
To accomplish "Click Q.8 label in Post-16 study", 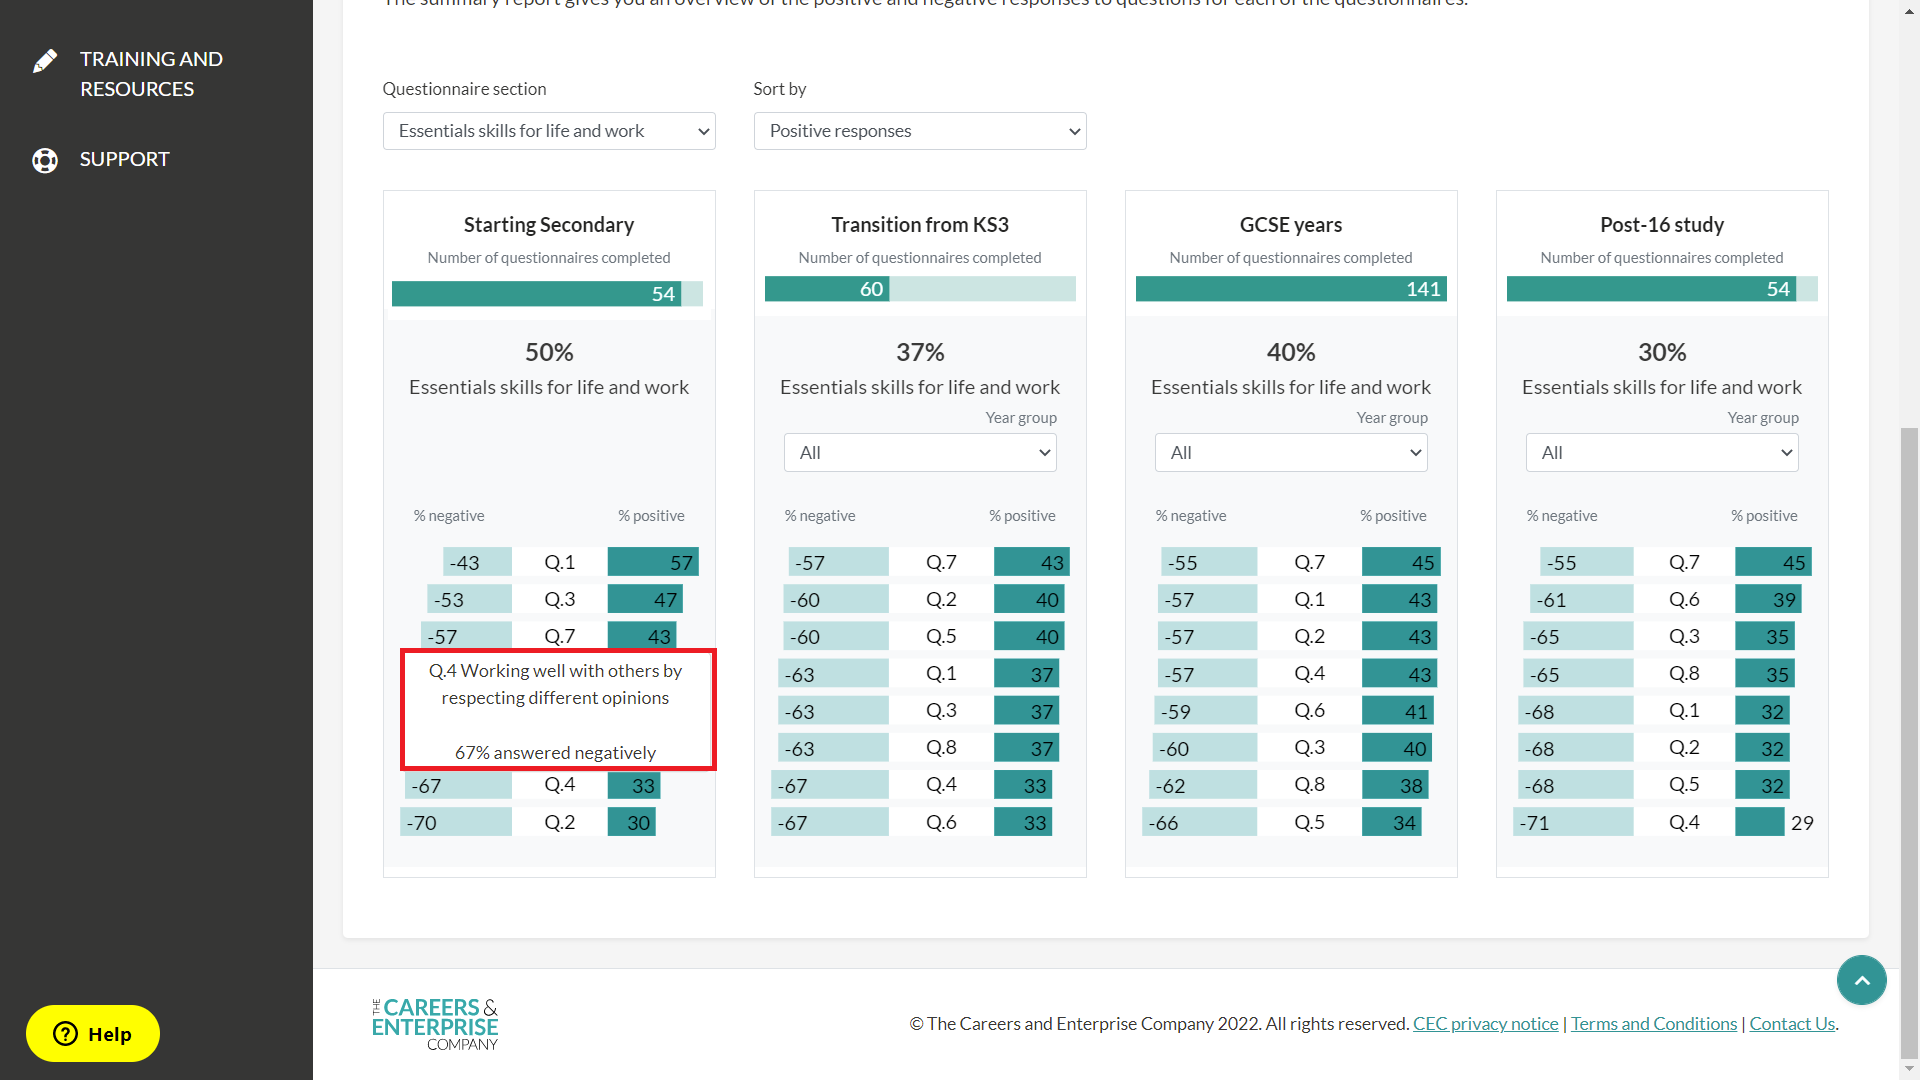I will 1684,673.
